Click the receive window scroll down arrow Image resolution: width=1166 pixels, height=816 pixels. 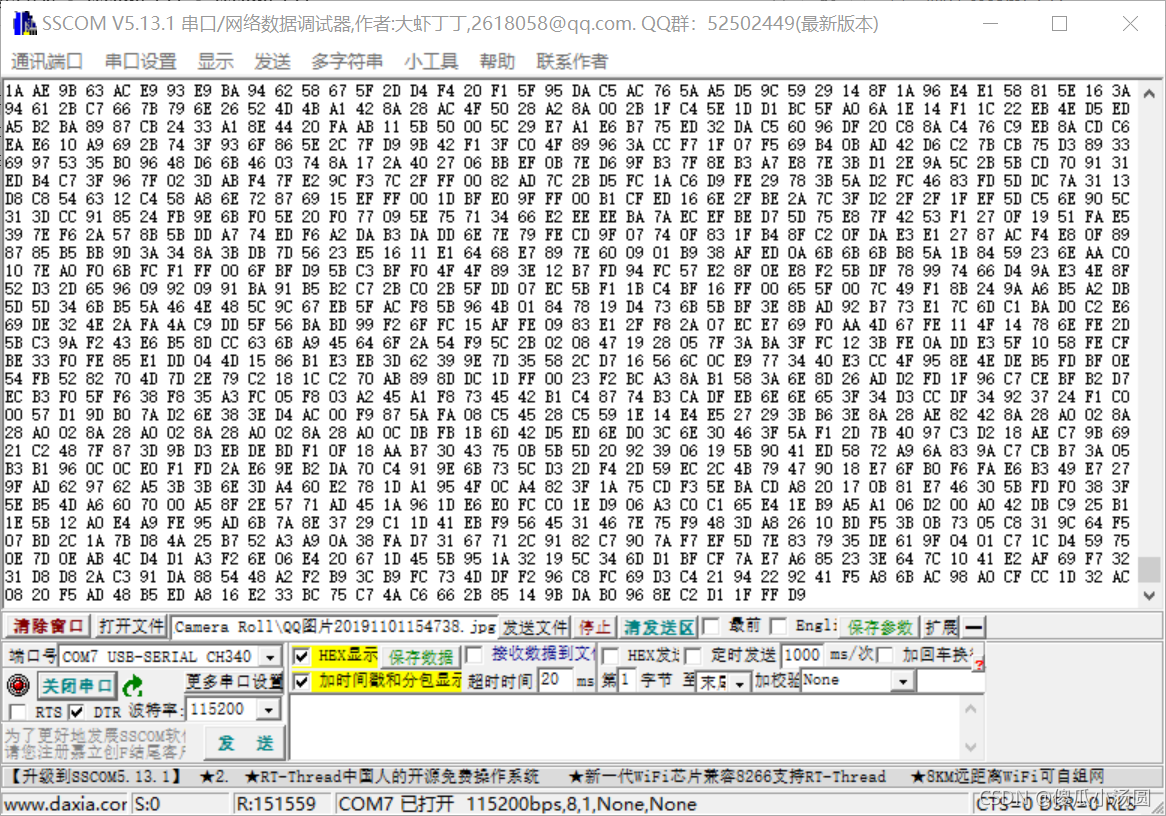[x=1150, y=595]
